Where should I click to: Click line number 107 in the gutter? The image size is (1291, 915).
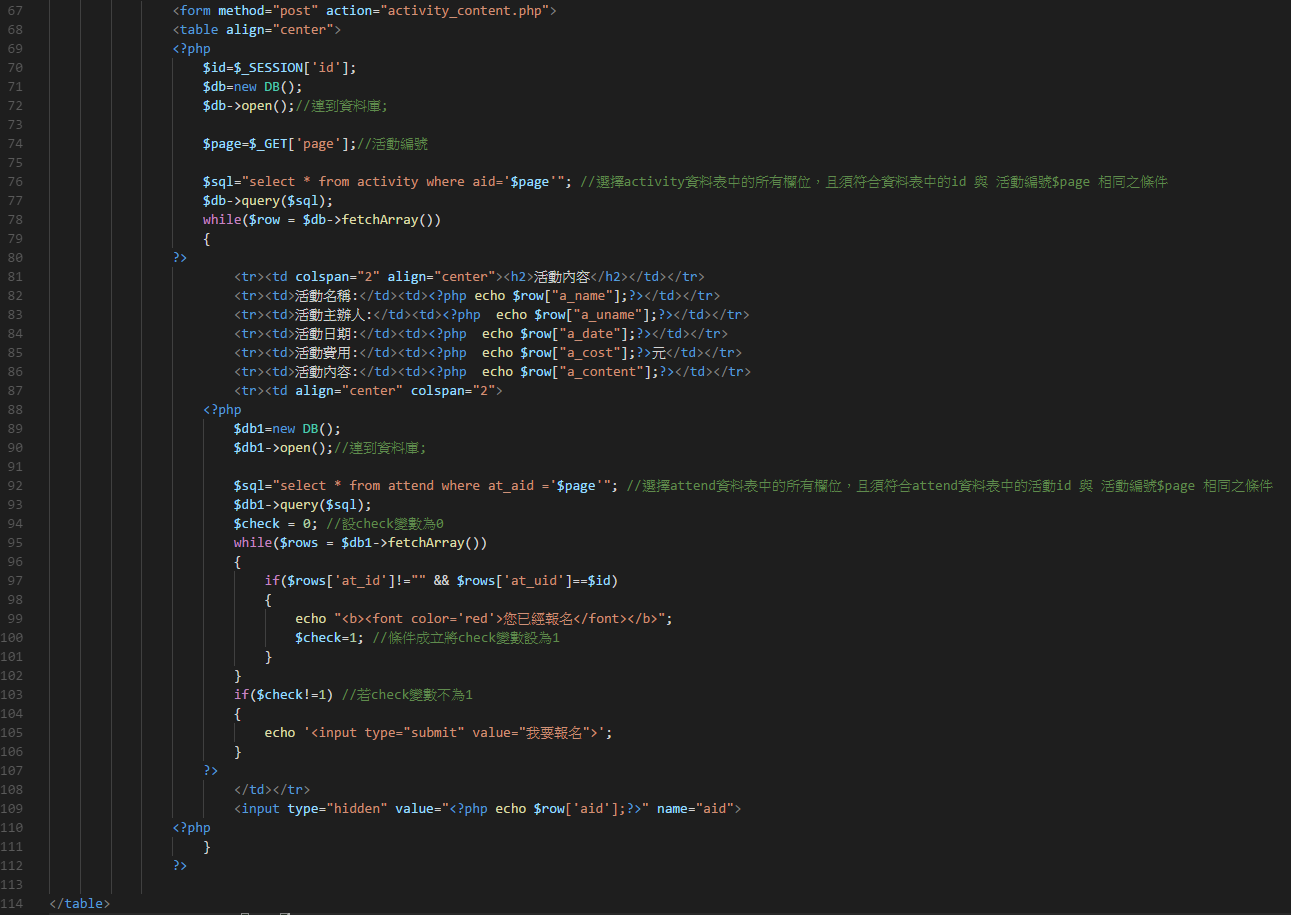[12, 770]
